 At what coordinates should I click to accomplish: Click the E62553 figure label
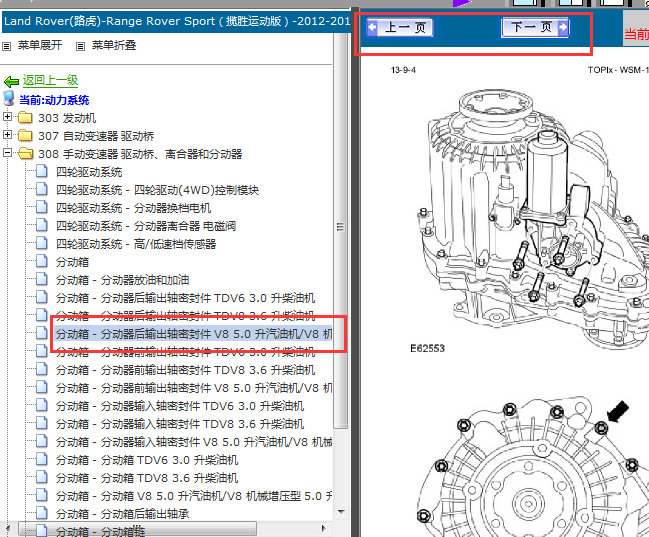coord(427,349)
